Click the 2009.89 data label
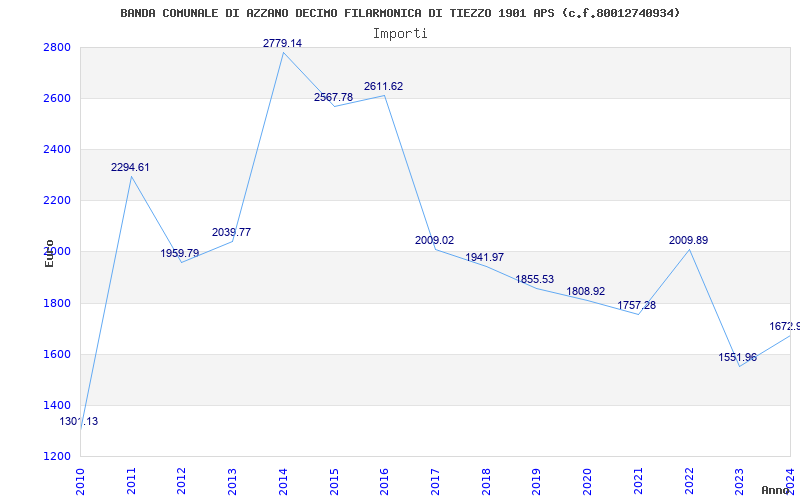The height and width of the screenshot is (500, 800). tap(688, 240)
